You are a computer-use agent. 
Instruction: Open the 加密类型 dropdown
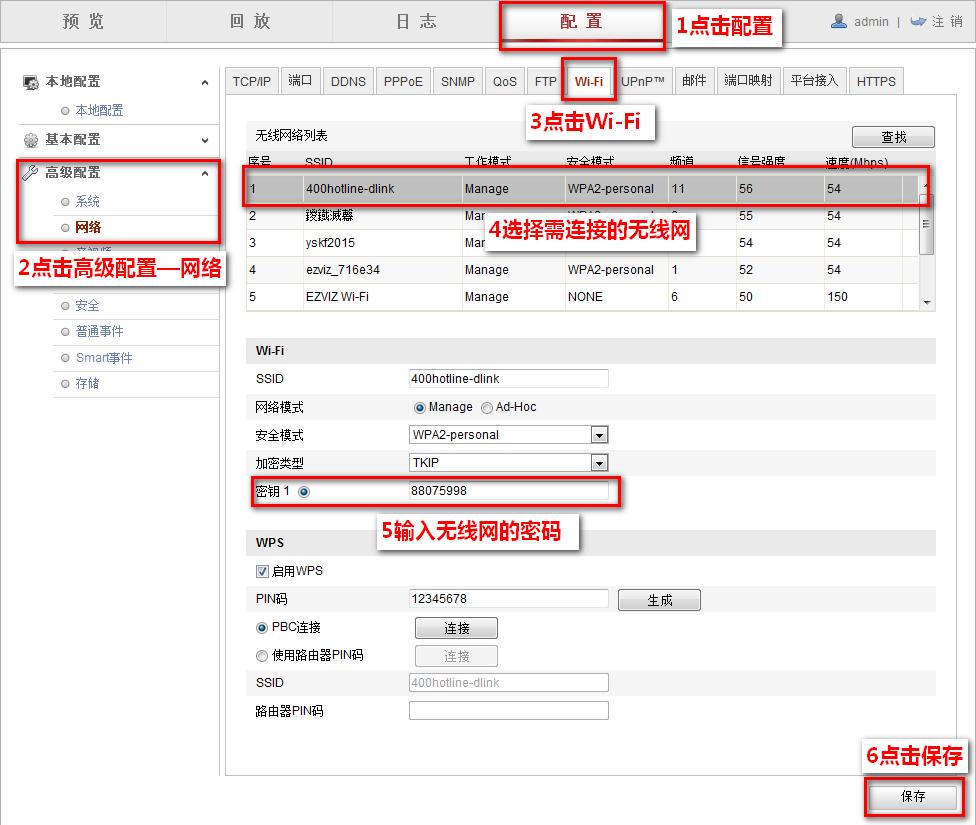(600, 462)
